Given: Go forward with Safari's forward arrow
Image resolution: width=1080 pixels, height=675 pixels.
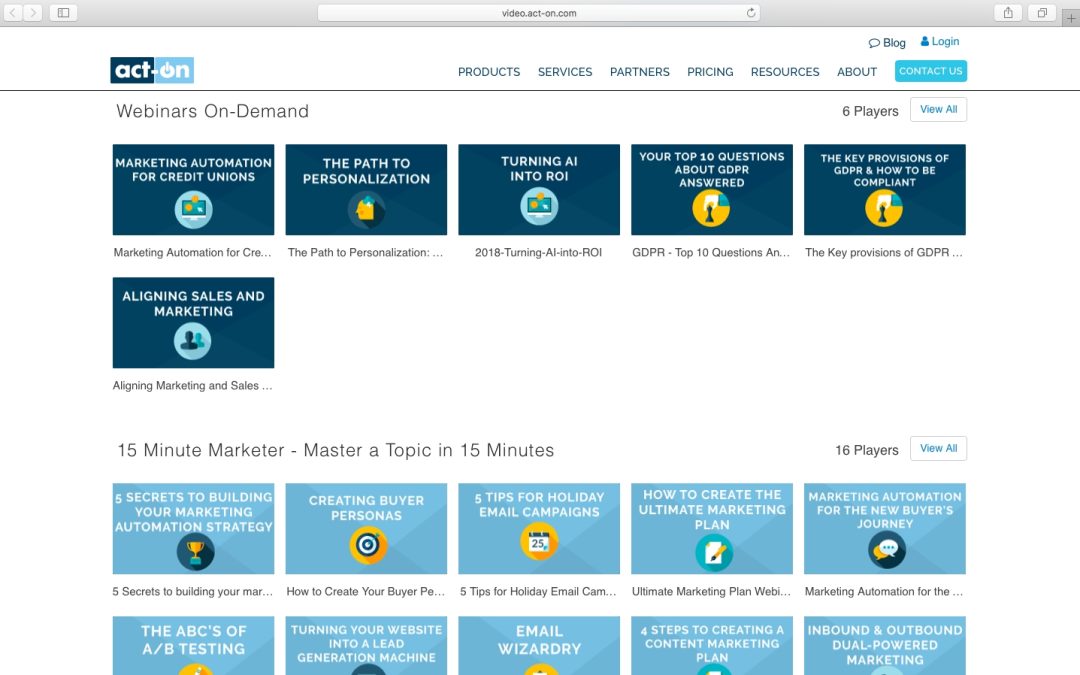Looking at the screenshot, I should (x=32, y=12).
